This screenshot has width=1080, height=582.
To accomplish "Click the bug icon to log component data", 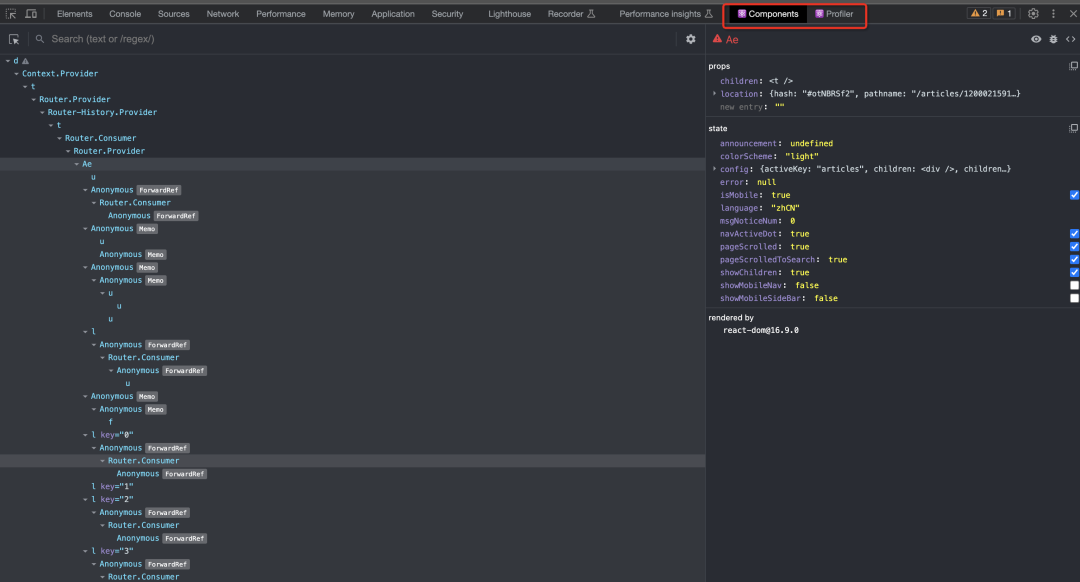I will tap(1053, 39).
